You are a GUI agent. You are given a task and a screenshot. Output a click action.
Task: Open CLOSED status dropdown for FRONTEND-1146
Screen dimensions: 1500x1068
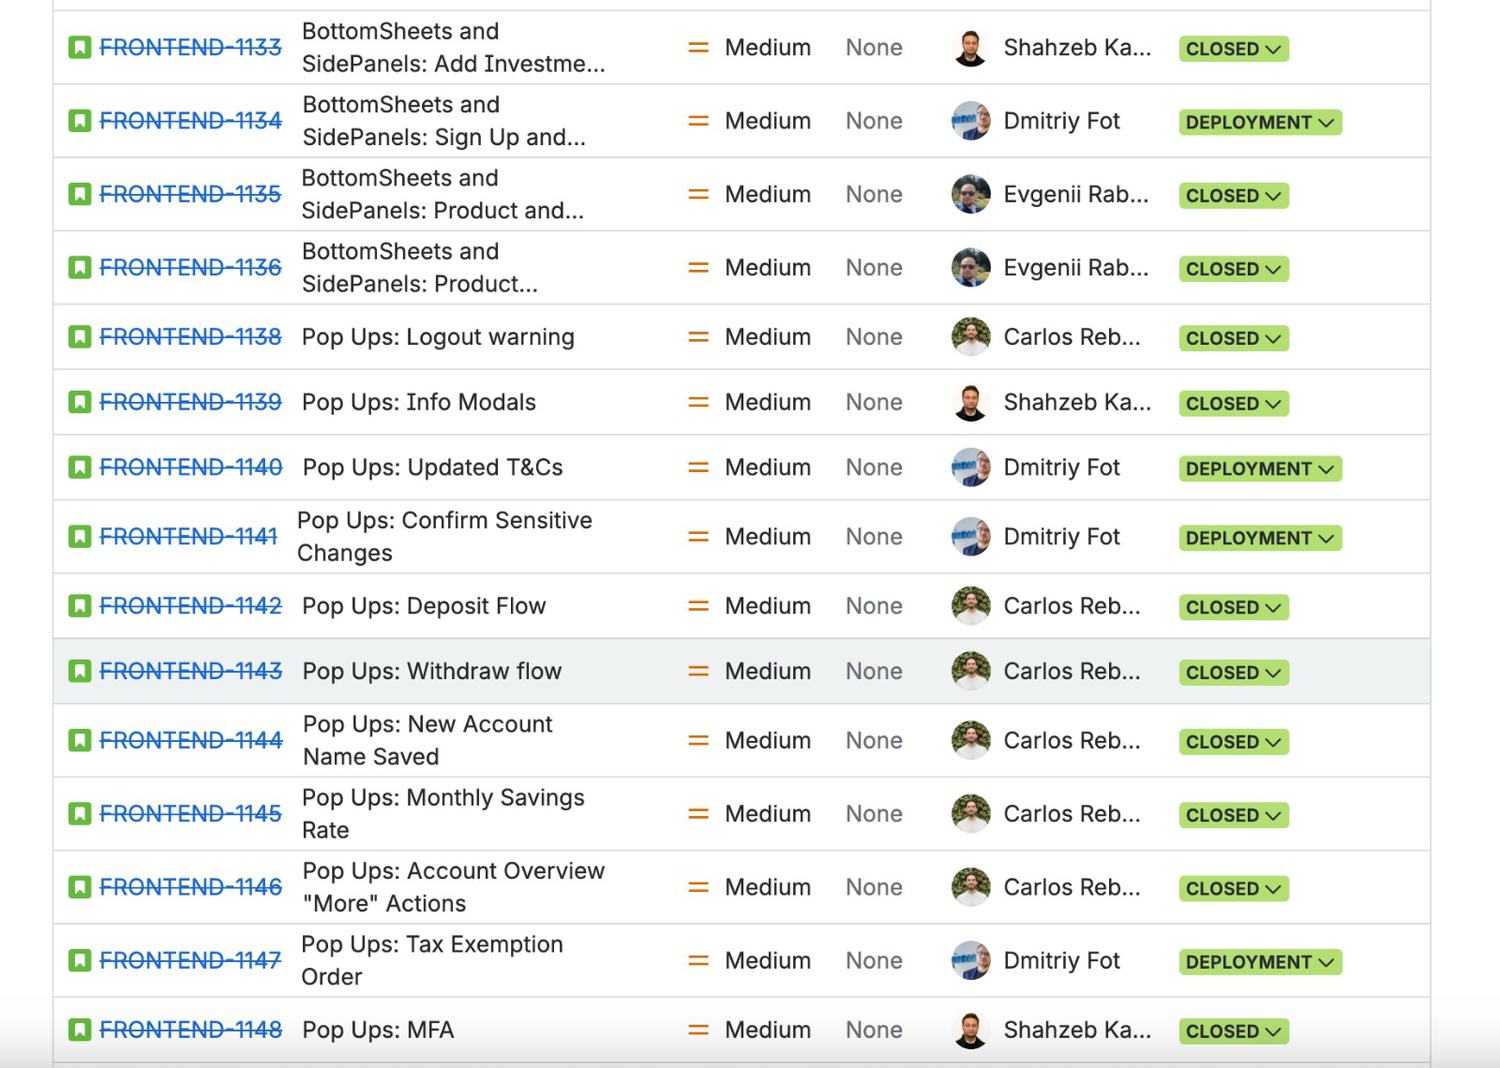pyautogui.click(x=1233, y=889)
